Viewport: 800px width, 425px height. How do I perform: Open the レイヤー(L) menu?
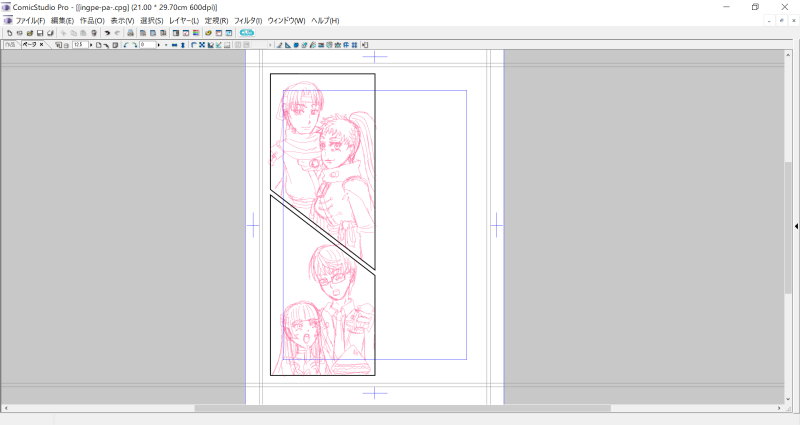[x=184, y=20]
